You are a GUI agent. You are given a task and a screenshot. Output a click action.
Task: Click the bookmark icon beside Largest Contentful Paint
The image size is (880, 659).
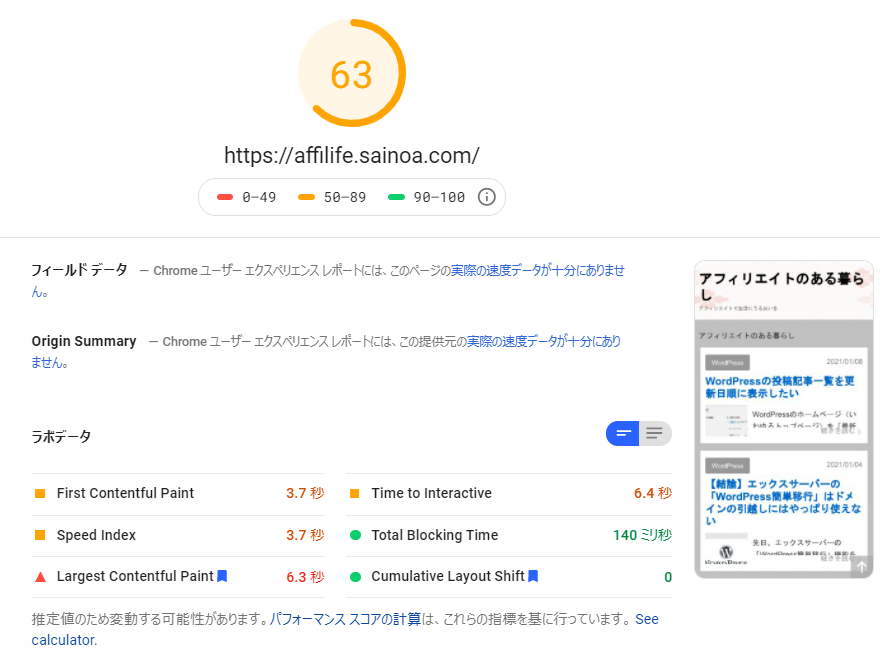[x=222, y=576]
